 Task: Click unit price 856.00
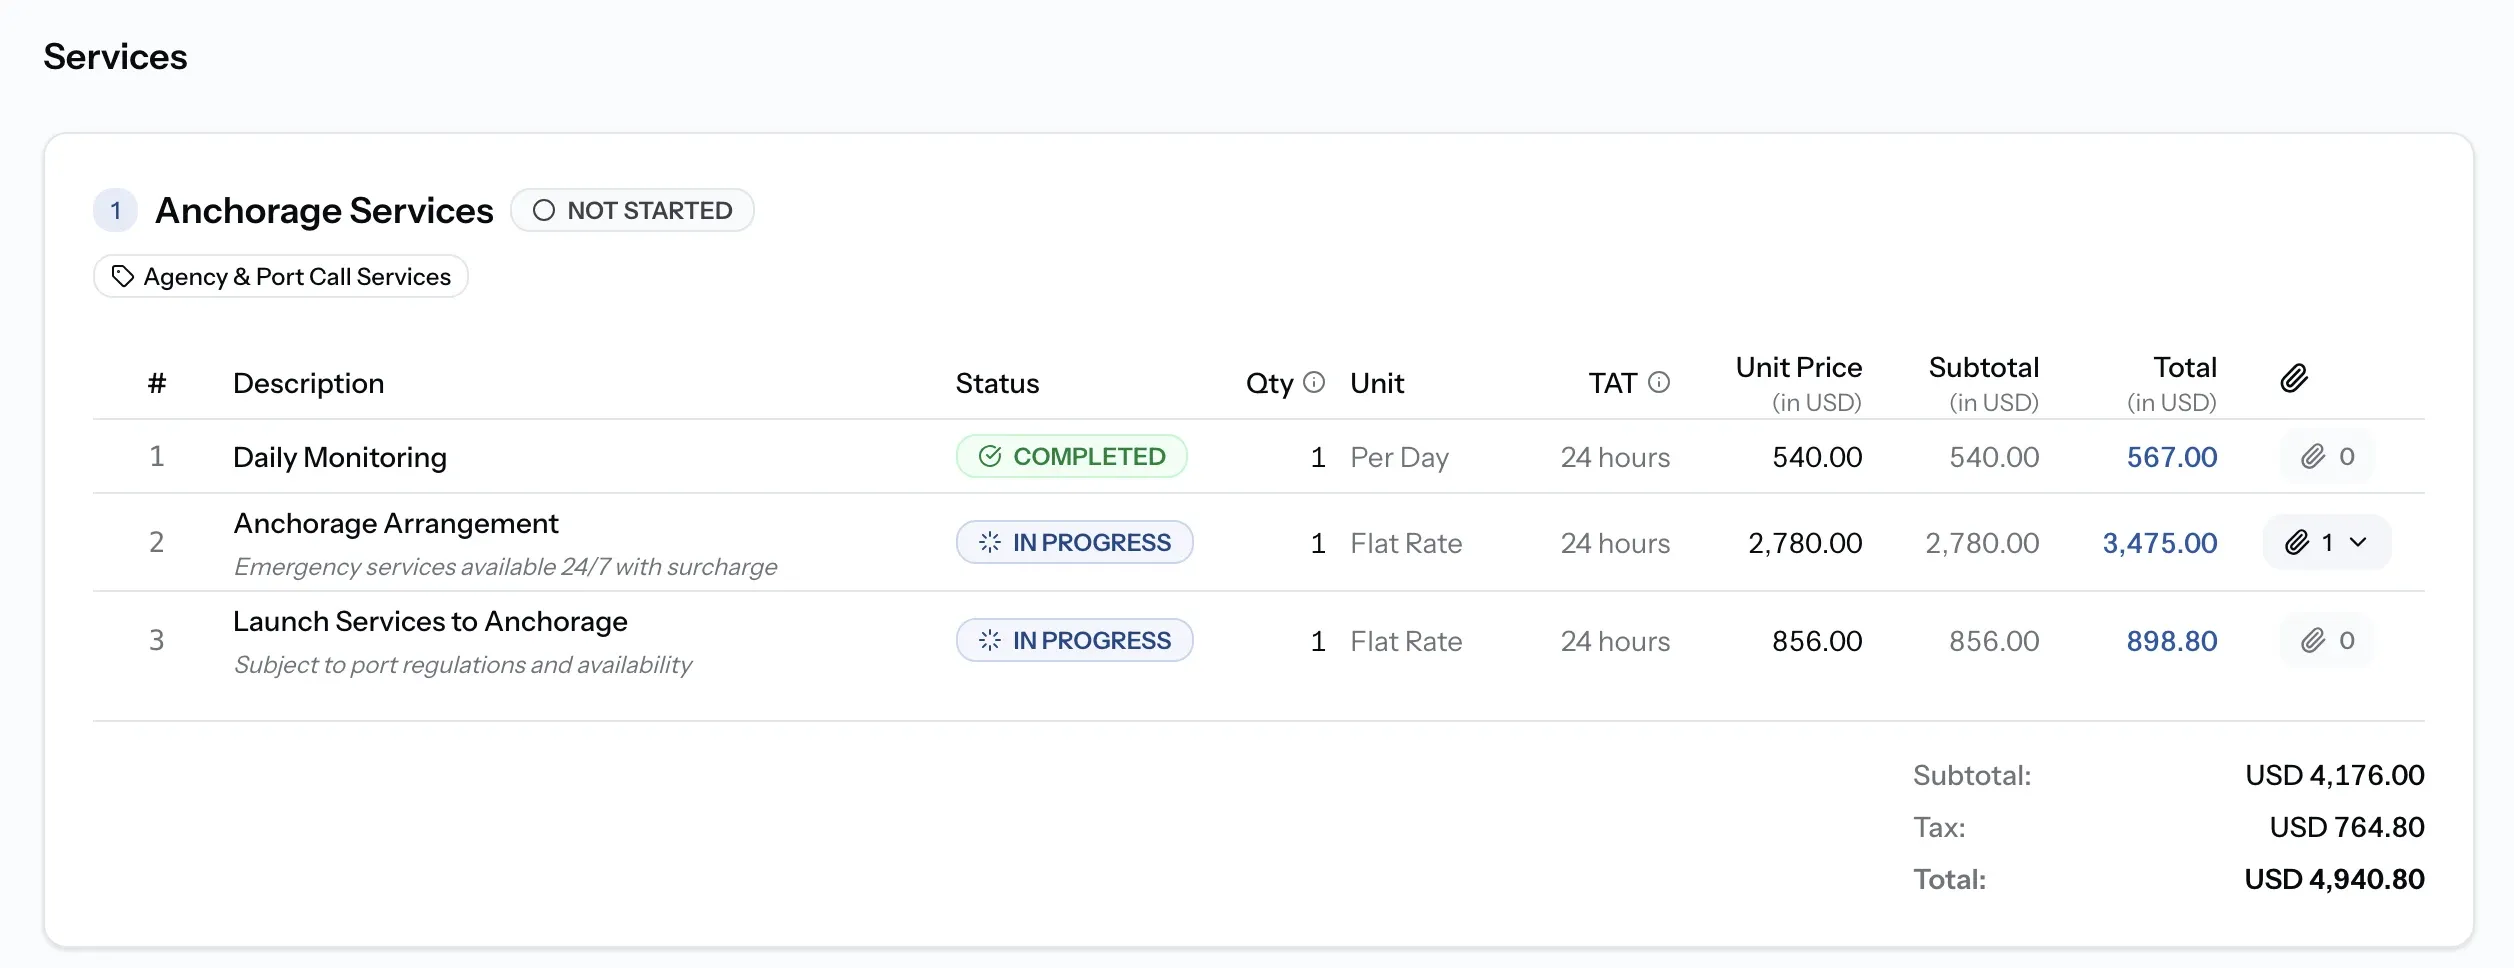(1817, 641)
